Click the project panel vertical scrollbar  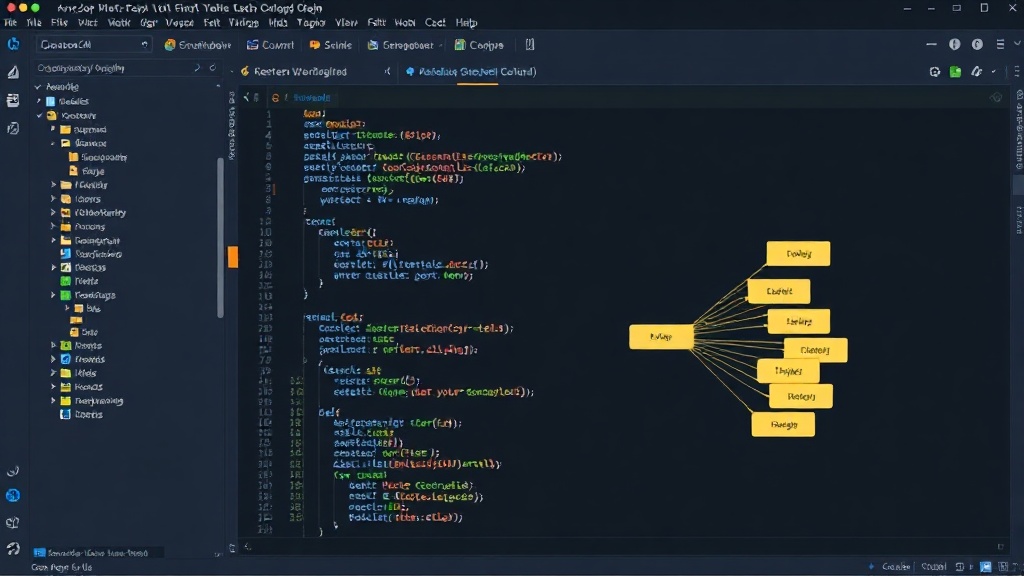tap(220, 237)
